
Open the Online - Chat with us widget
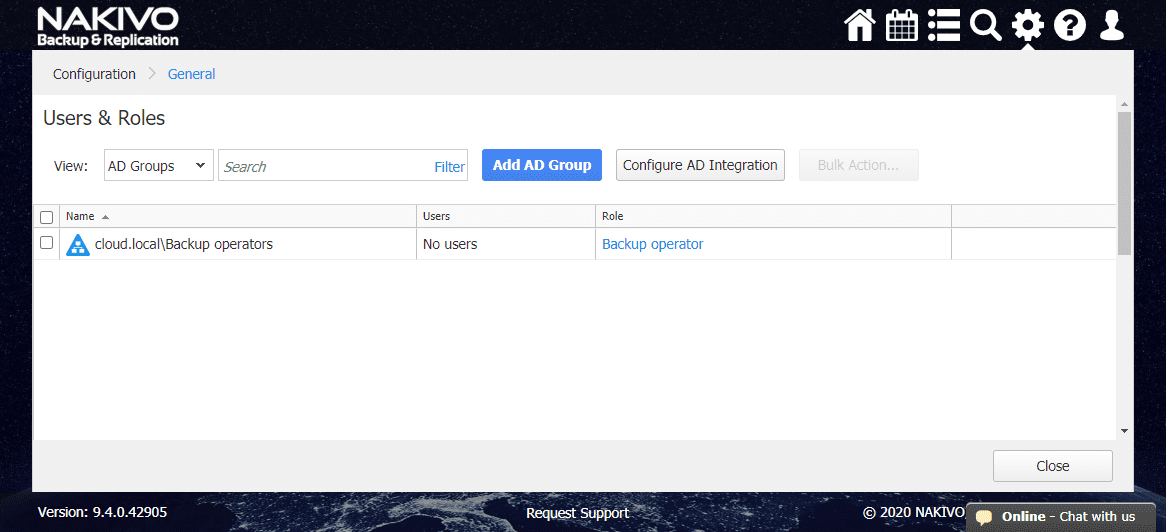coord(1060,517)
